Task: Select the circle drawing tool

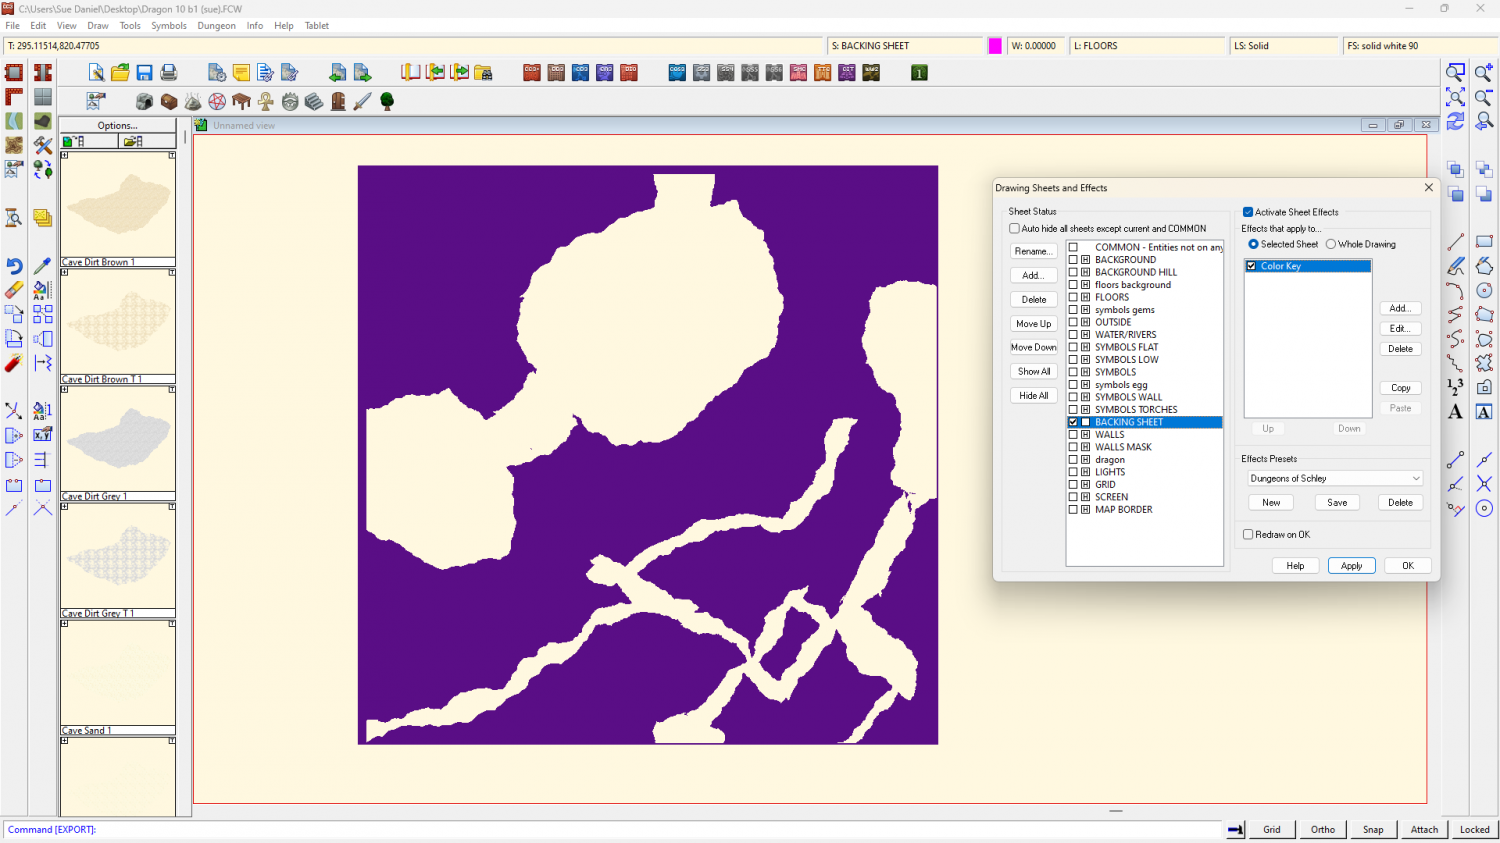Action: click(1484, 290)
